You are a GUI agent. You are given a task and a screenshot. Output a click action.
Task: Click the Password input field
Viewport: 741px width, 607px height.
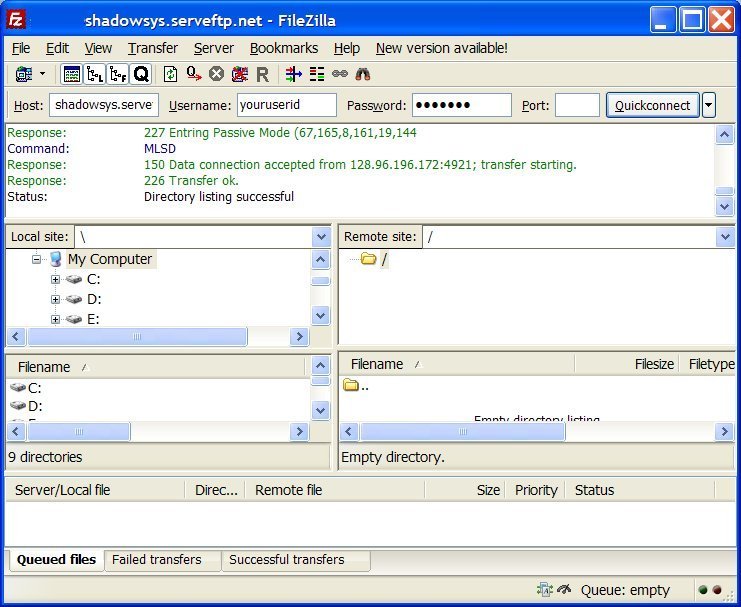click(462, 105)
